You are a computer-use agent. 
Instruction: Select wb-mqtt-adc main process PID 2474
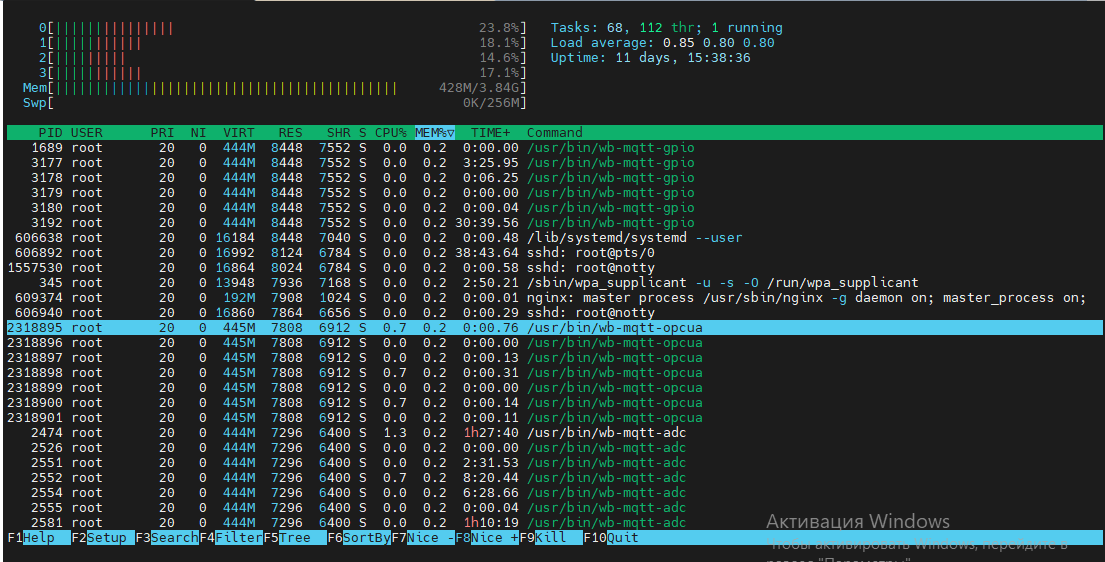tap(555, 432)
